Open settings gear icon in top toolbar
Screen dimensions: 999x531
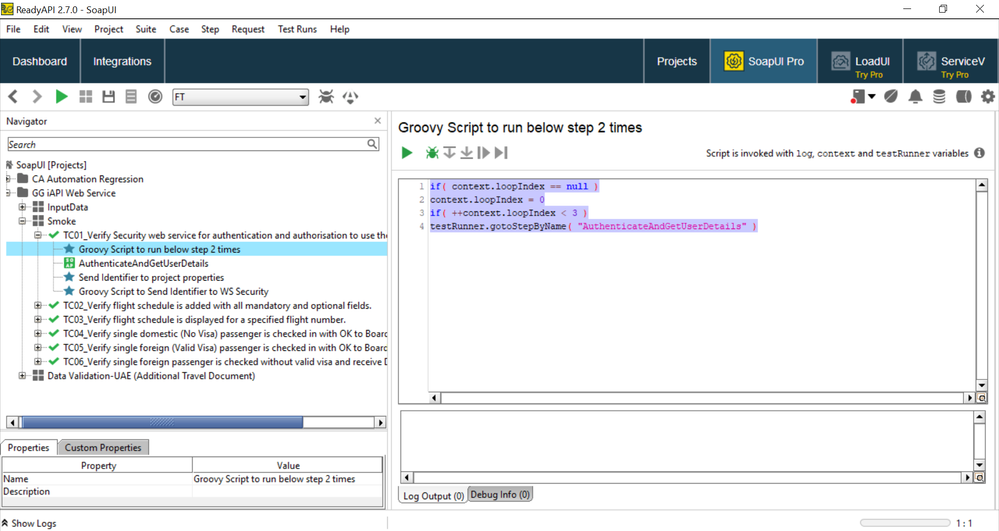988,97
